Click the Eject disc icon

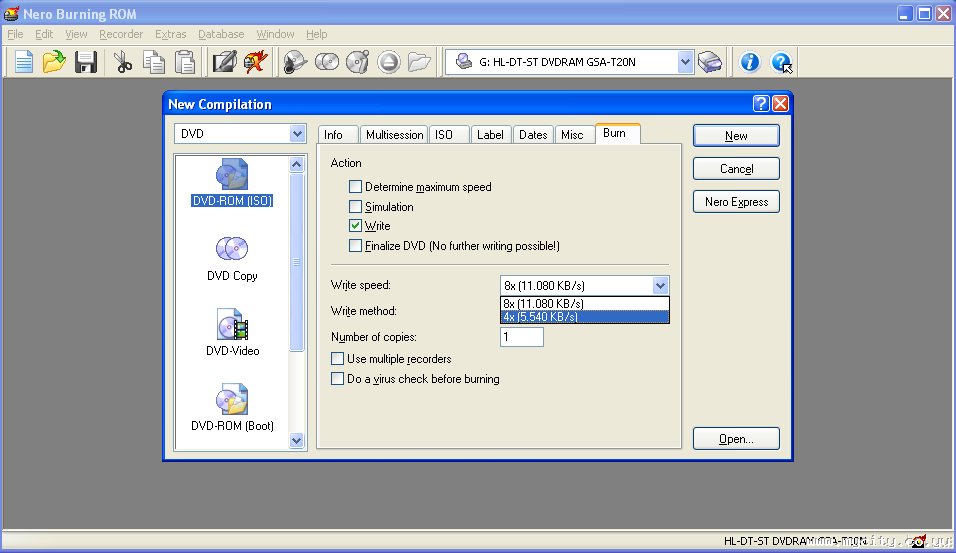[x=388, y=62]
